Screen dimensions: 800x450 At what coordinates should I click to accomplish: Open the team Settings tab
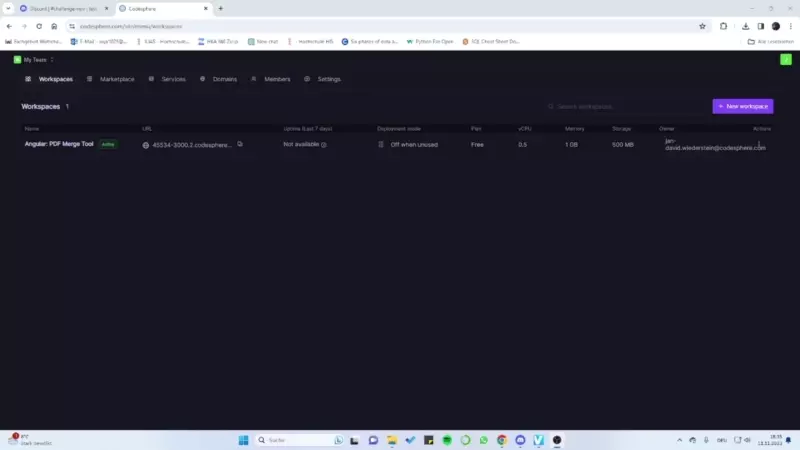pyautogui.click(x=322, y=79)
